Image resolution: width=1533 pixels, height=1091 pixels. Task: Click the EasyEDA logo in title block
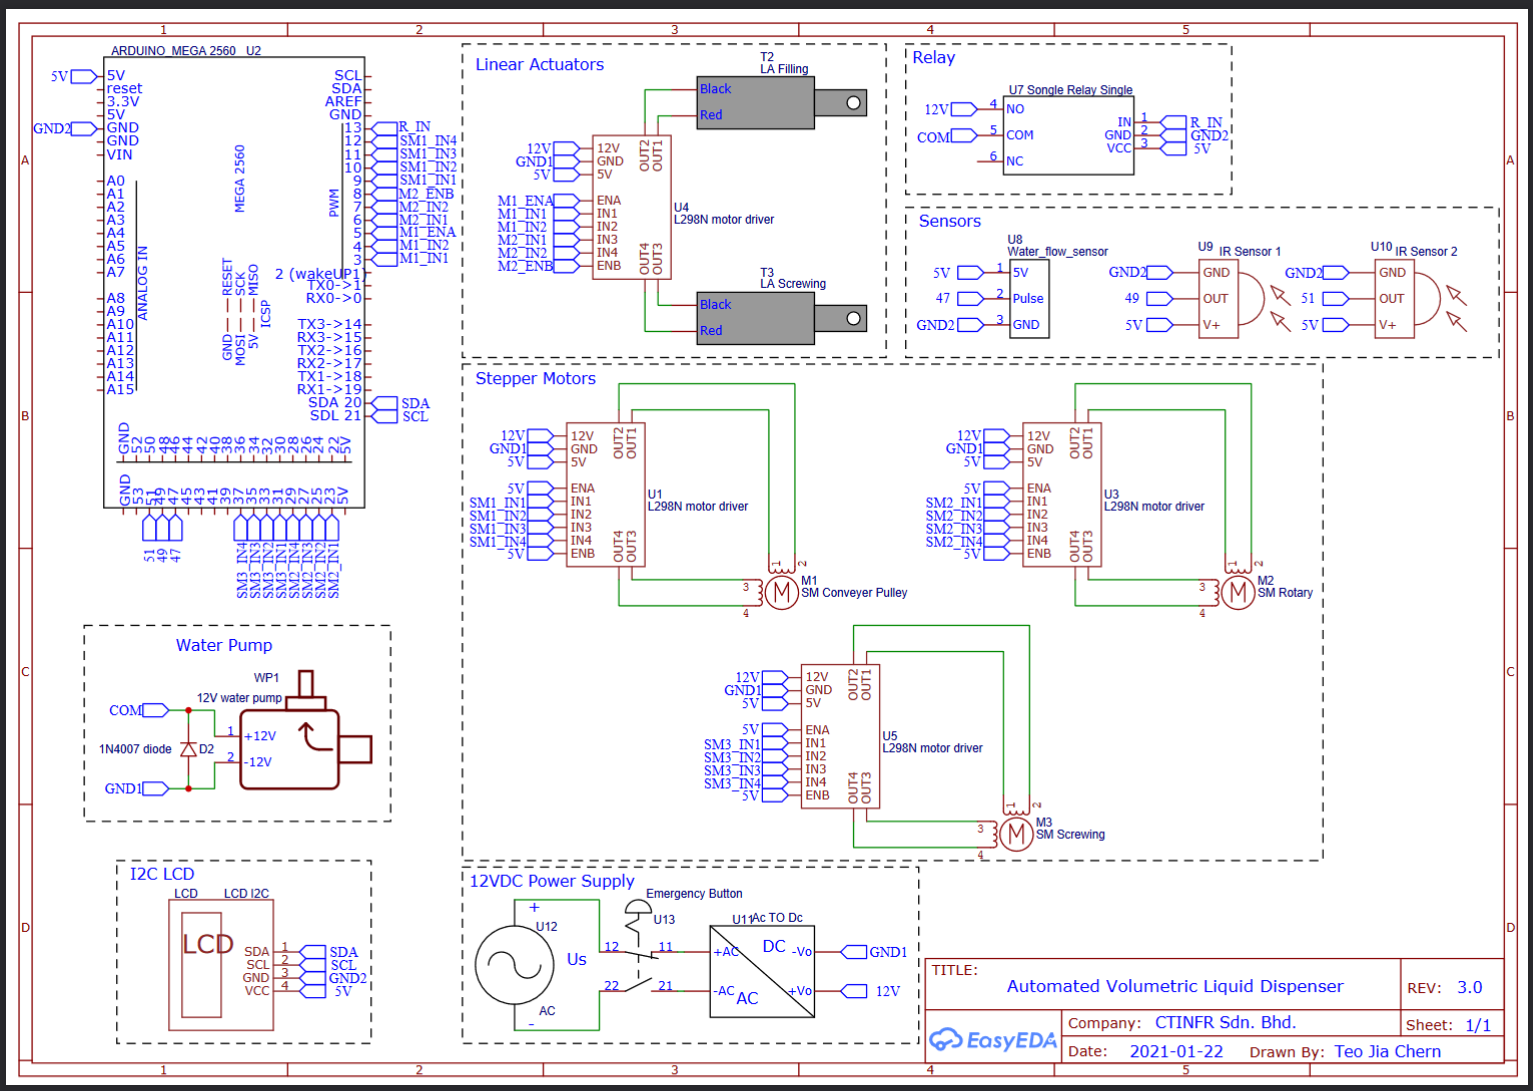tap(993, 1041)
